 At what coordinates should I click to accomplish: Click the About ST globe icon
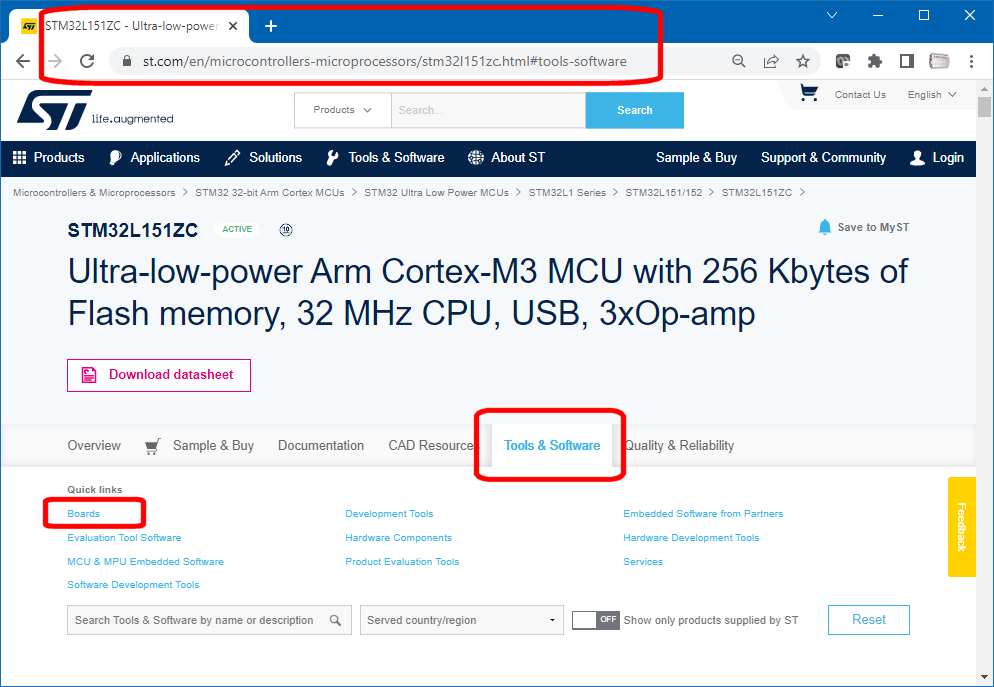pos(475,158)
